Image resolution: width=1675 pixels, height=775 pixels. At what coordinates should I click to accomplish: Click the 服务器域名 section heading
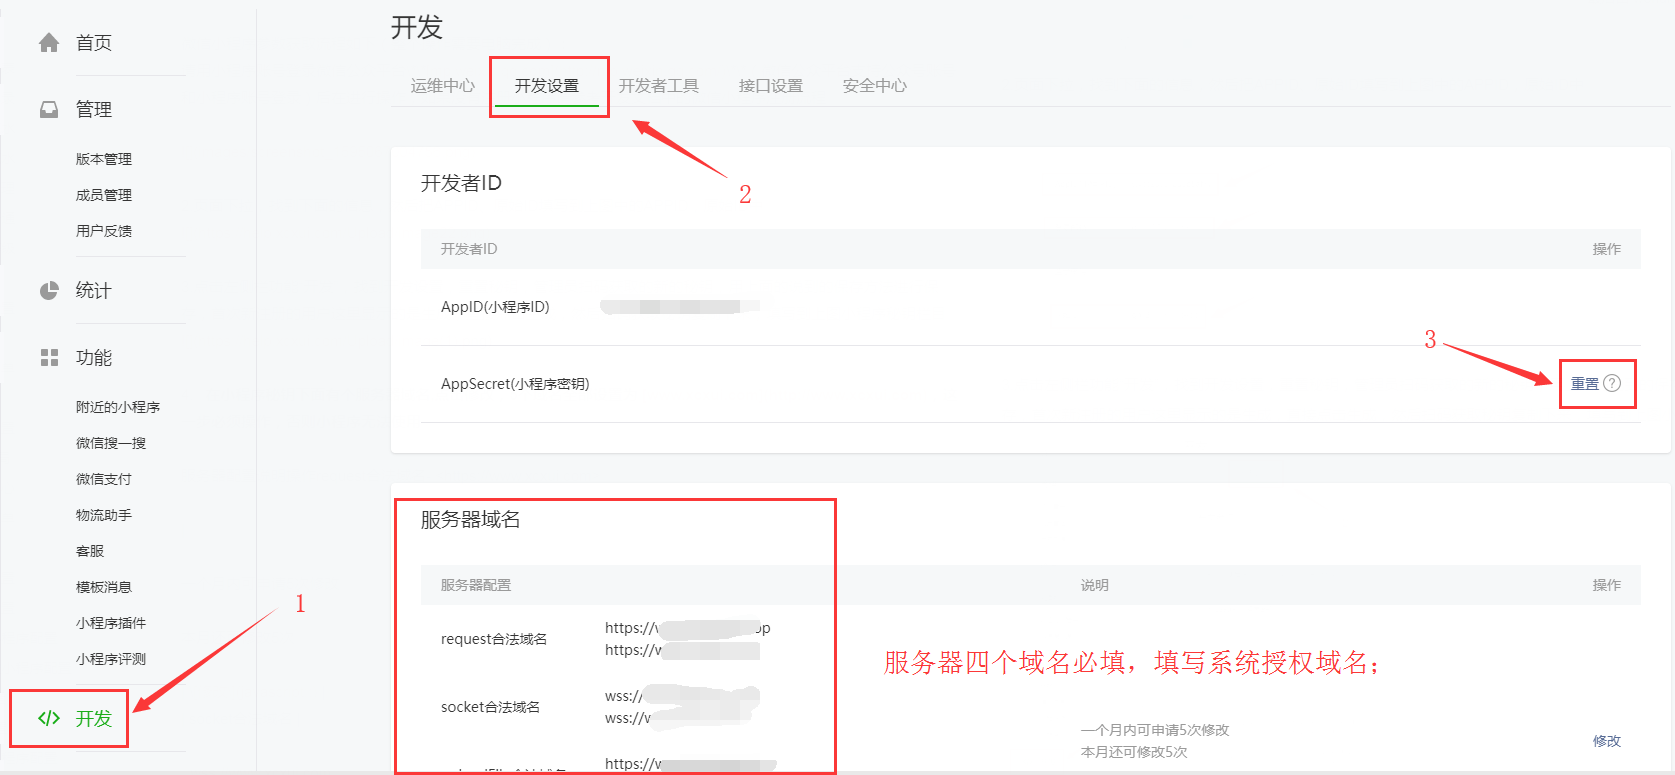point(471,519)
